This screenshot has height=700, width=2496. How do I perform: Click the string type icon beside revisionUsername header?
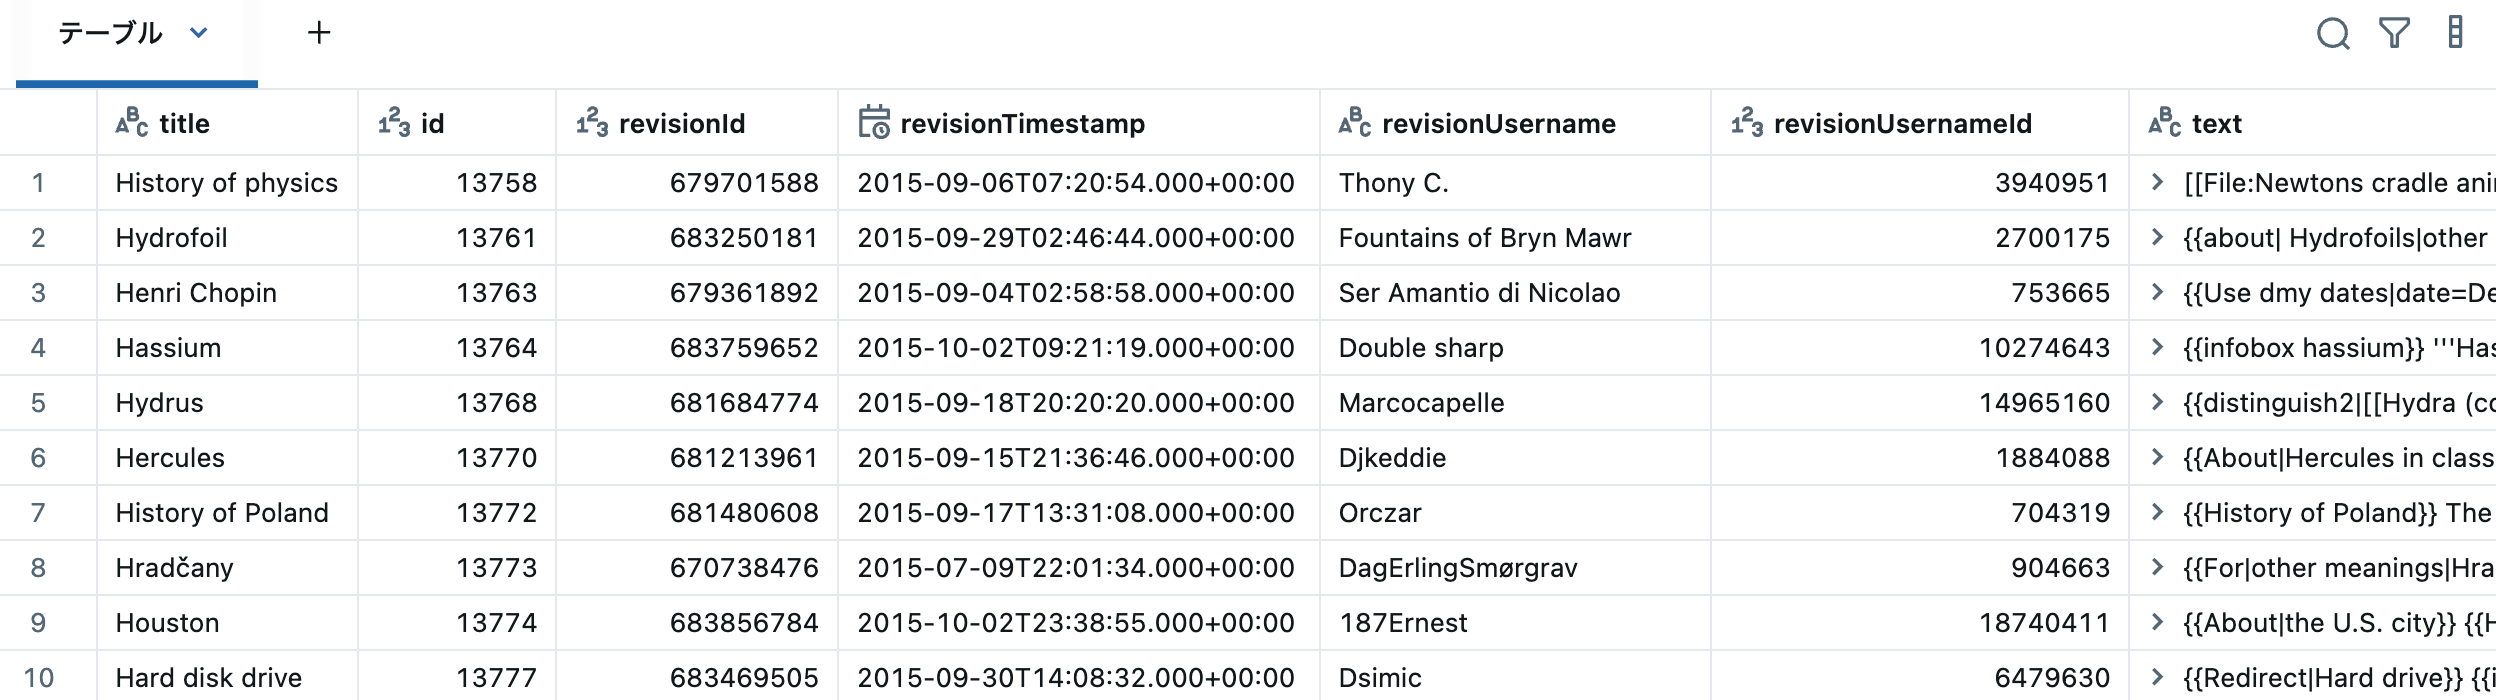(x=1355, y=123)
